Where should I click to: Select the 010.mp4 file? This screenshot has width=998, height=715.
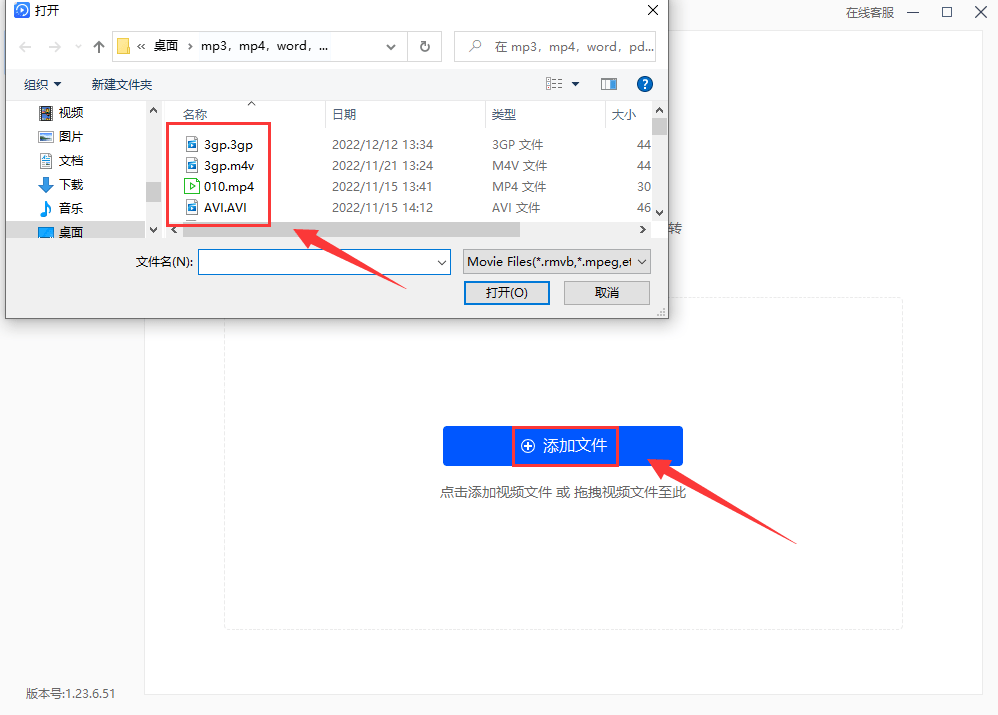[x=228, y=187]
